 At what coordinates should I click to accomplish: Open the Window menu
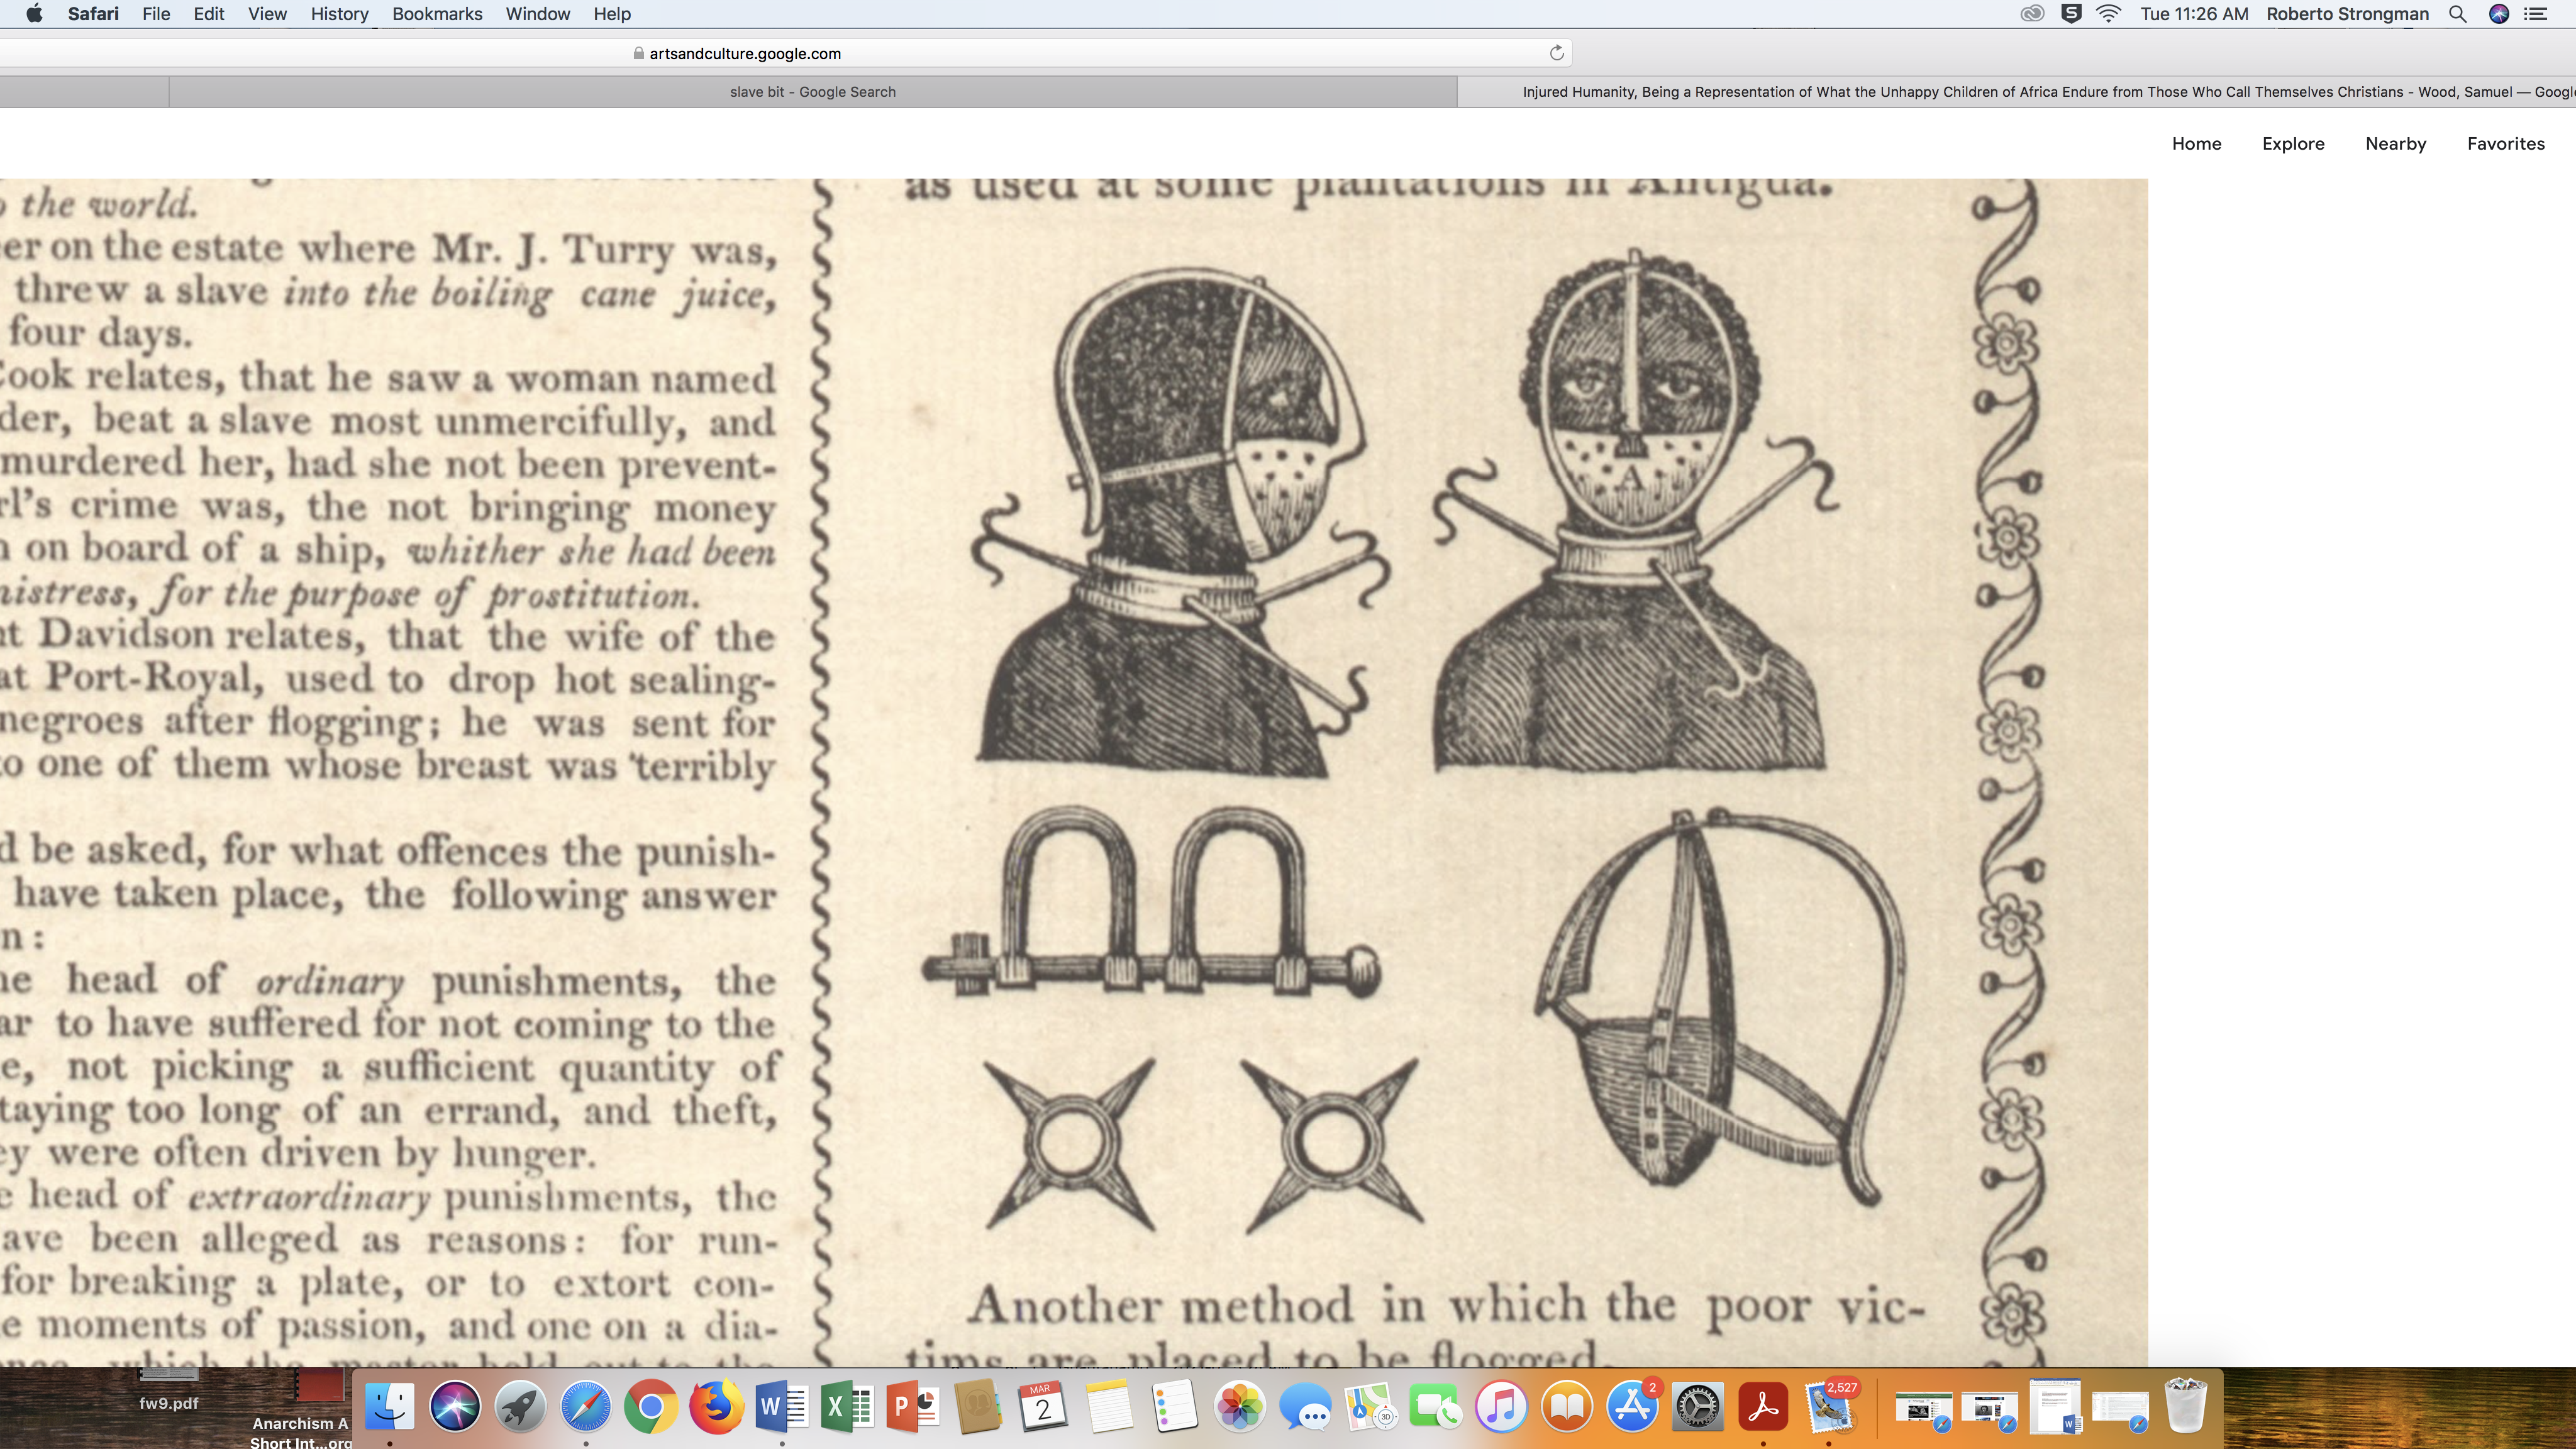pyautogui.click(x=537, y=14)
